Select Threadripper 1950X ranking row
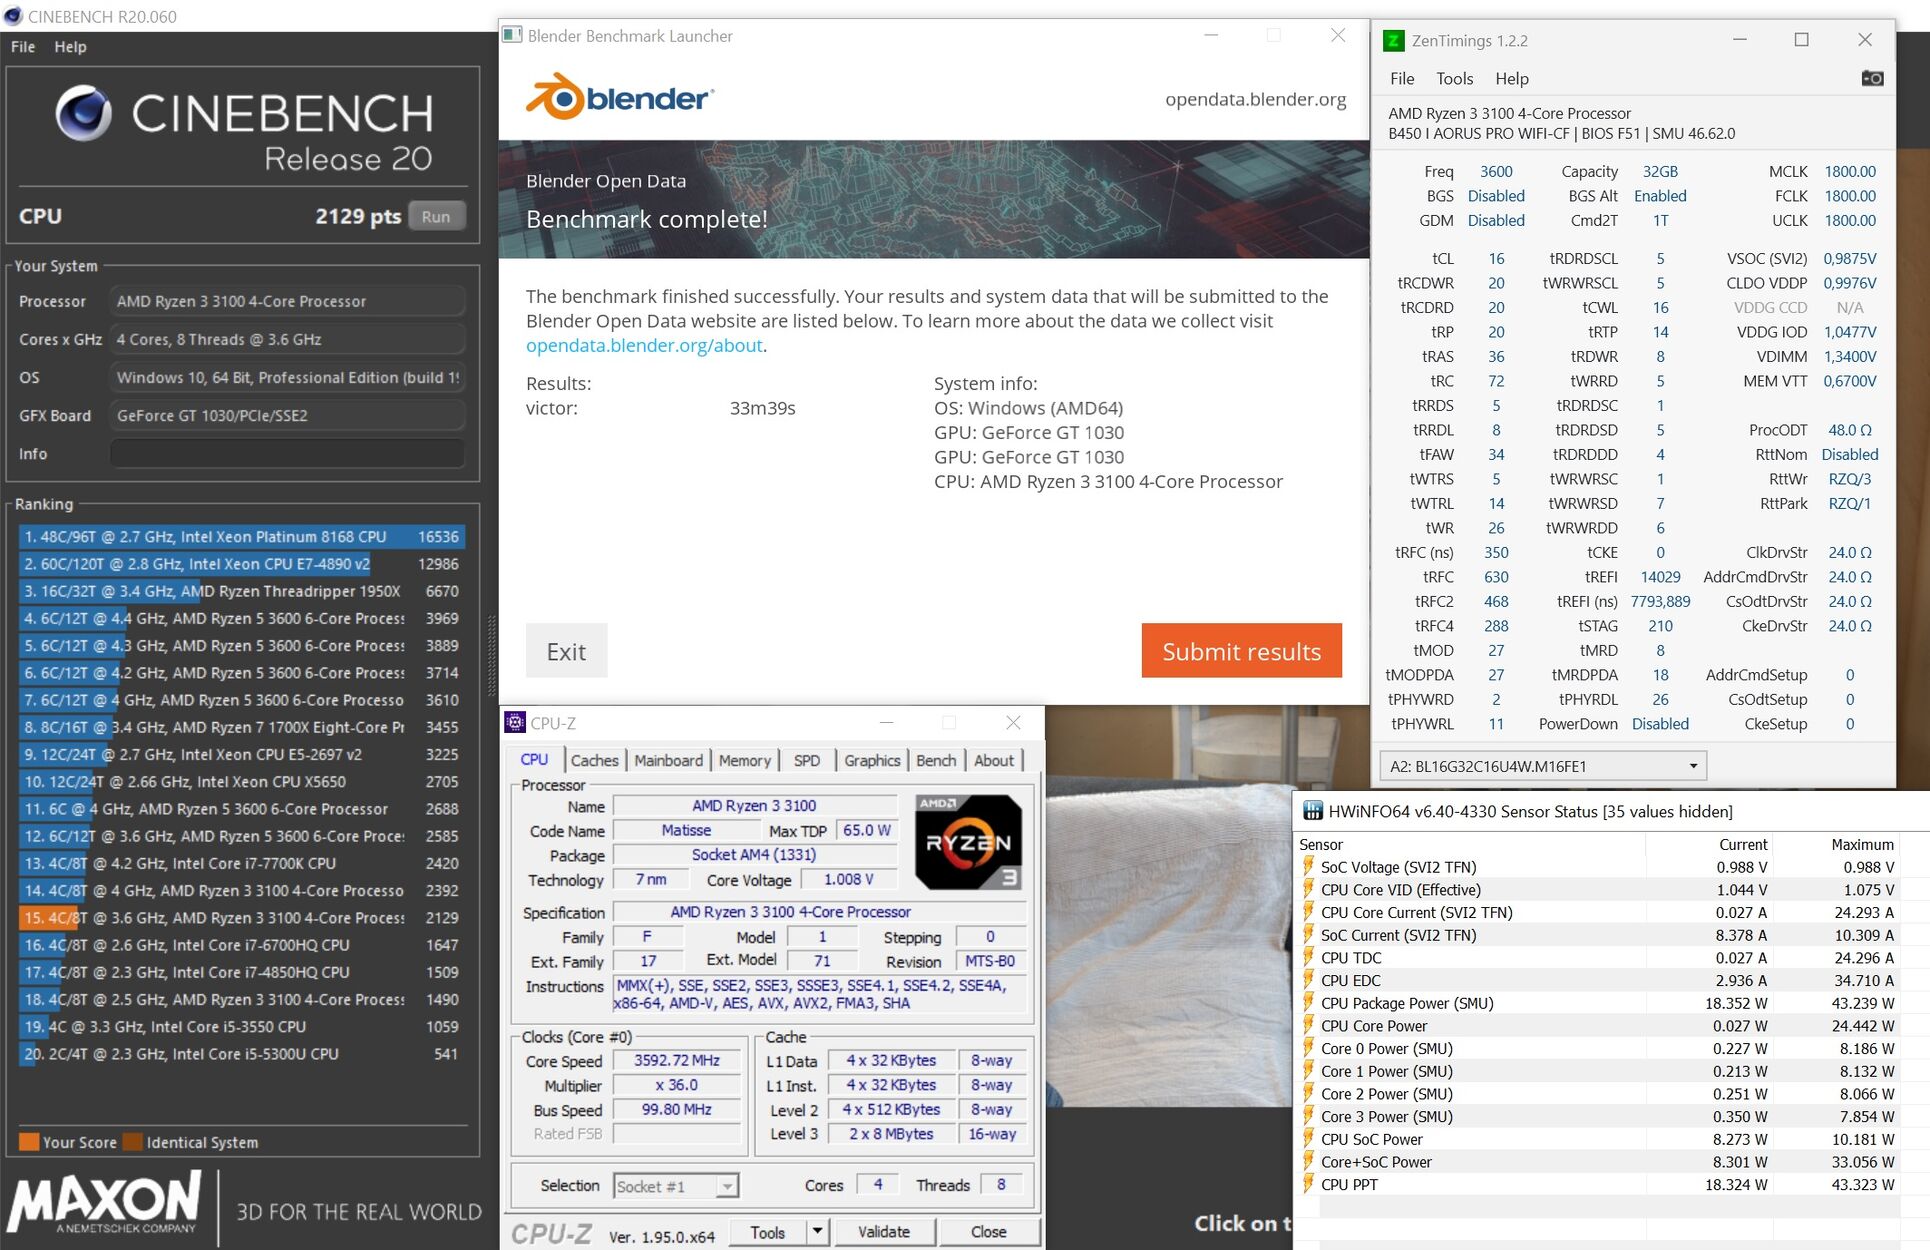The height and width of the screenshot is (1250, 1930). (x=241, y=591)
